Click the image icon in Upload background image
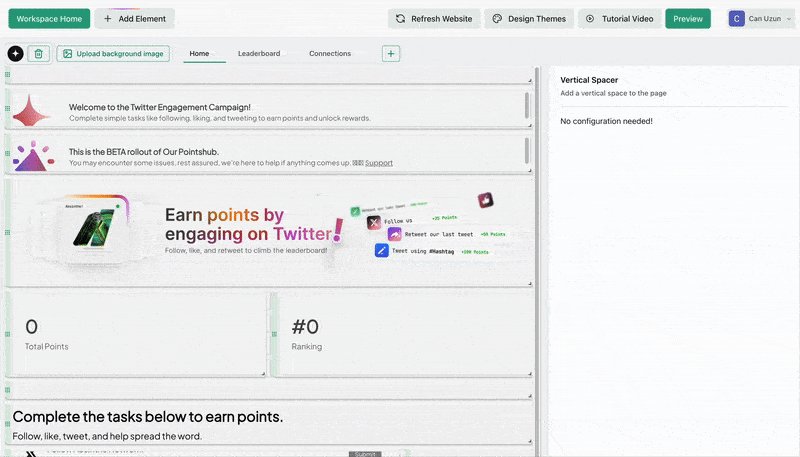This screenshot has width=800, height=457. pos(67,54)
